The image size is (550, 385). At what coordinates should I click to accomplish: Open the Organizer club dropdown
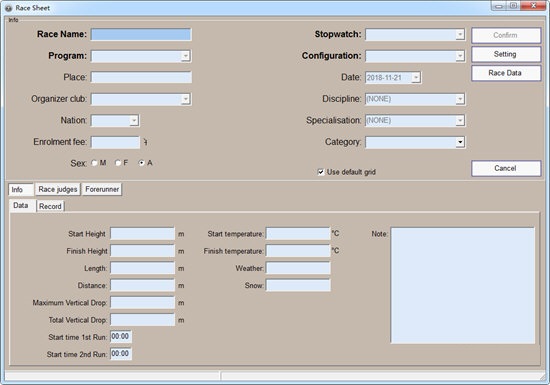(186, 99)
